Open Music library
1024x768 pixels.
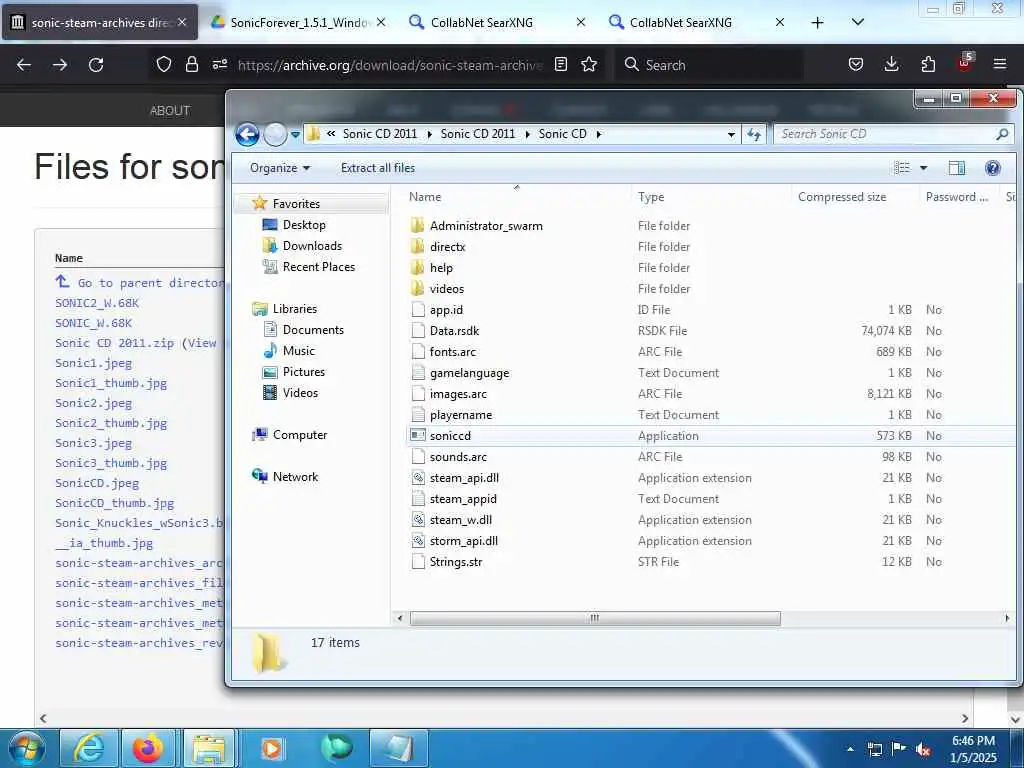click(298, 351)
